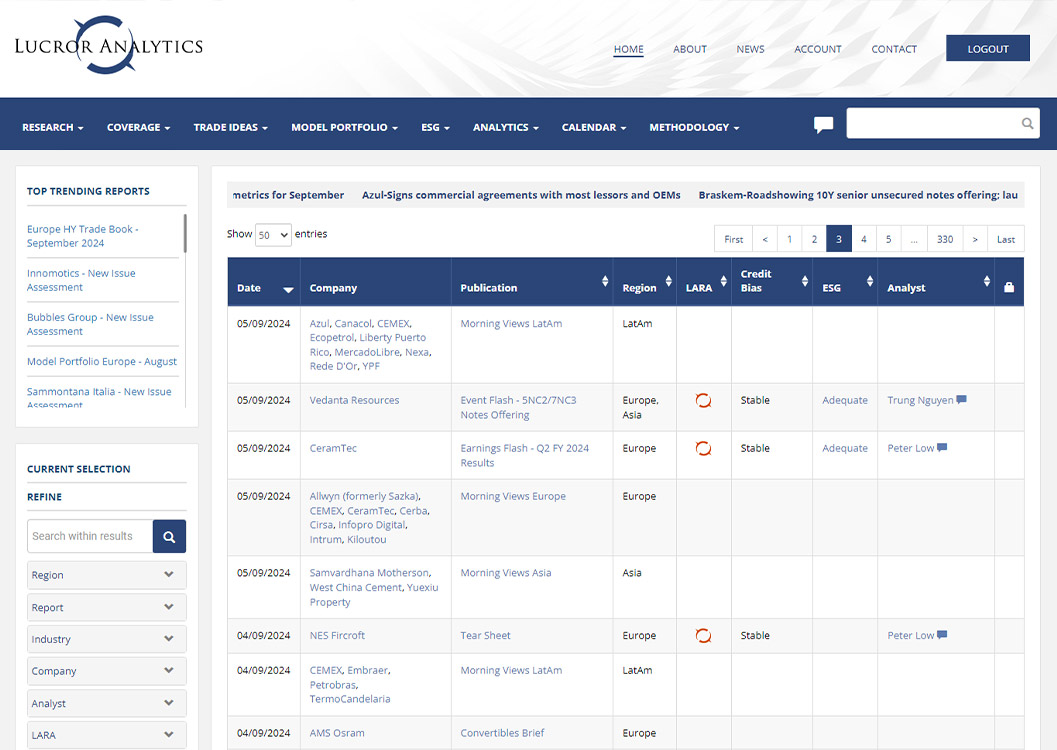Click the lock icon column header

[1009, 288]
